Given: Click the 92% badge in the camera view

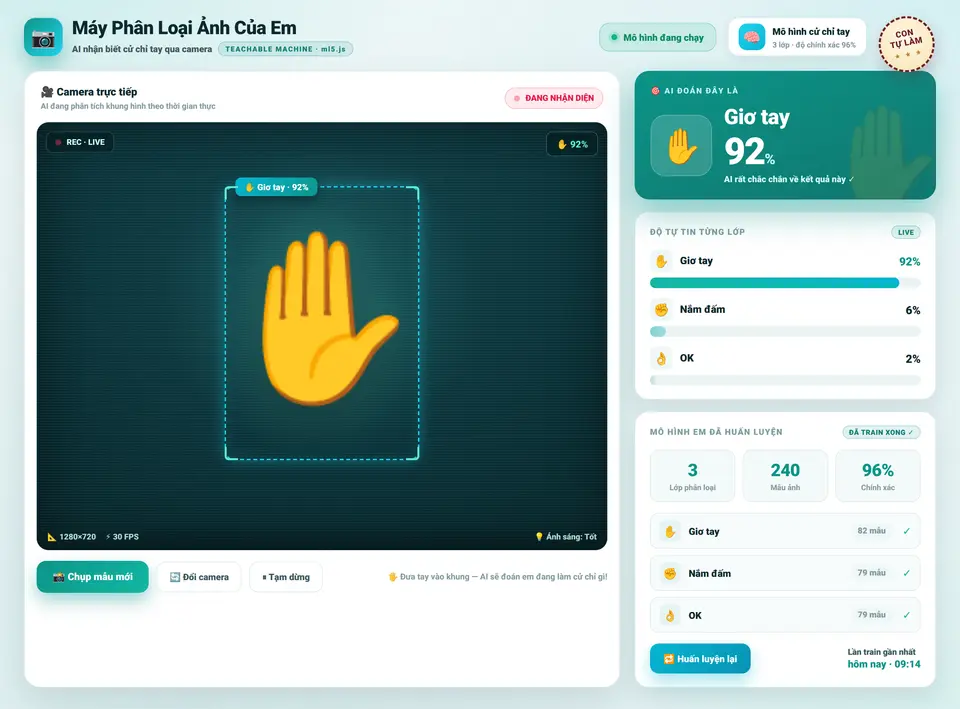Looking at the screenshot, I should 572,144.
